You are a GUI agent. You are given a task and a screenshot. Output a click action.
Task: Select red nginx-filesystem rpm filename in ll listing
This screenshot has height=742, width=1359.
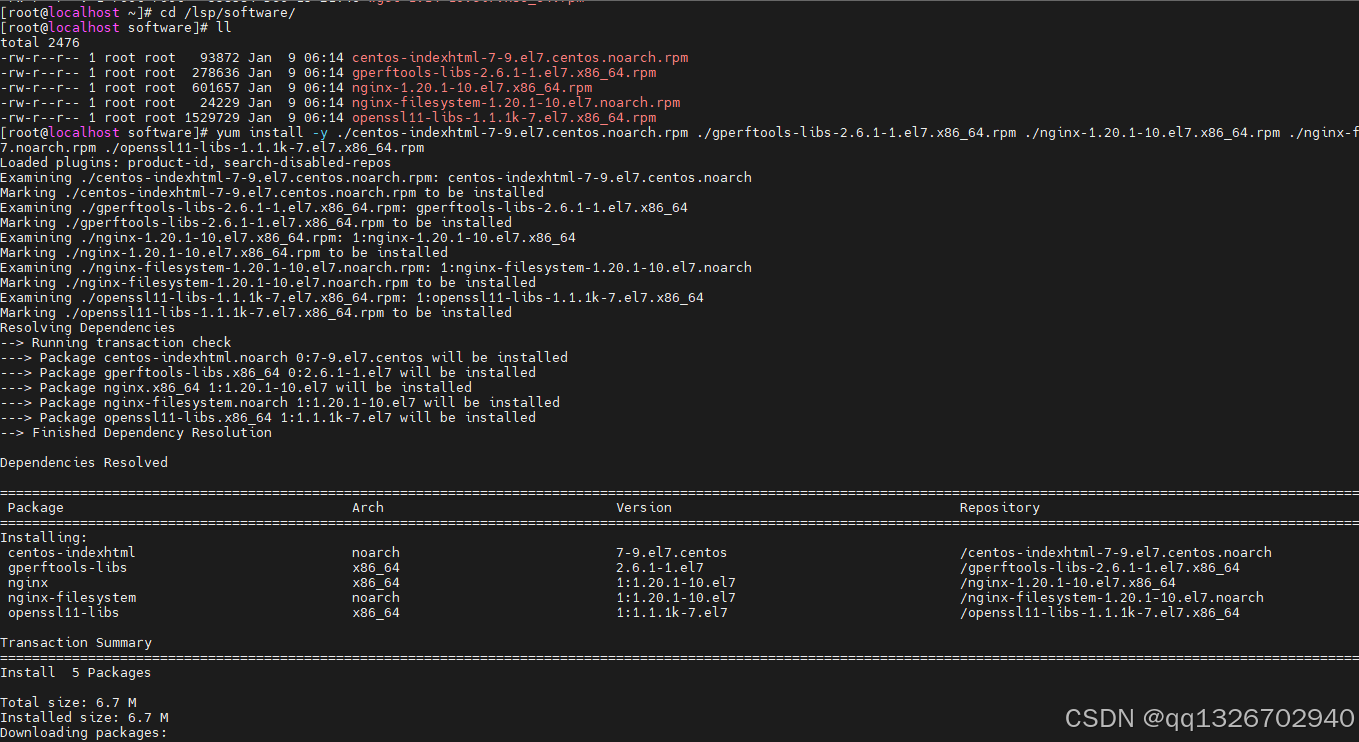point(516,102)
